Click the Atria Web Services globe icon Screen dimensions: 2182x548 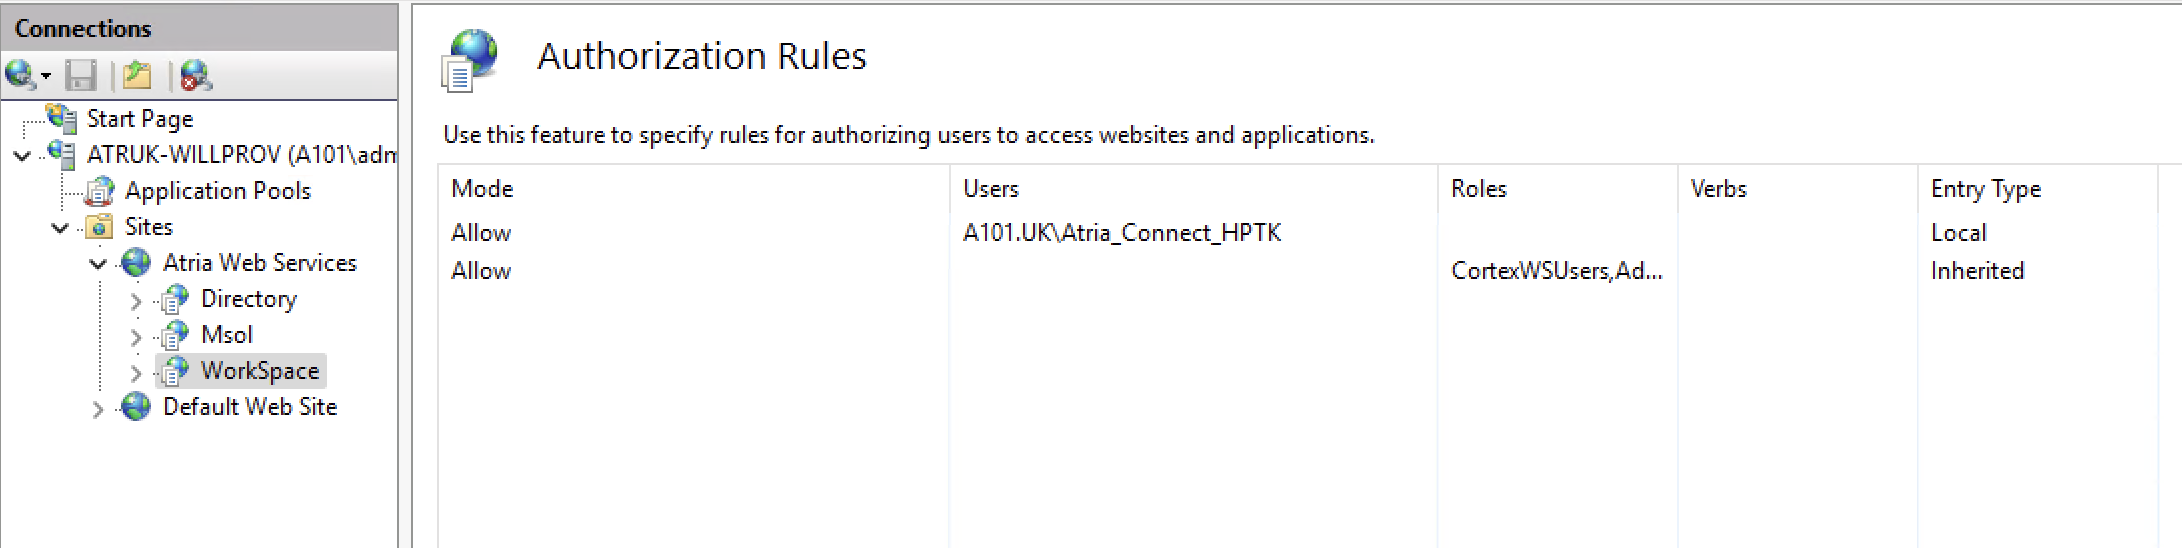click(136, 263)
